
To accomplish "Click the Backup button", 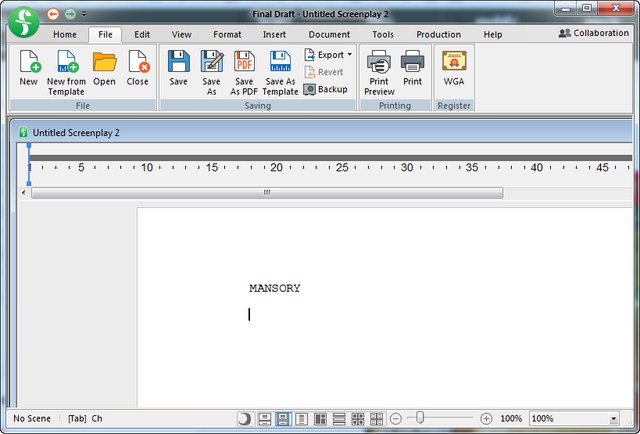I will [x=326, y=89].
